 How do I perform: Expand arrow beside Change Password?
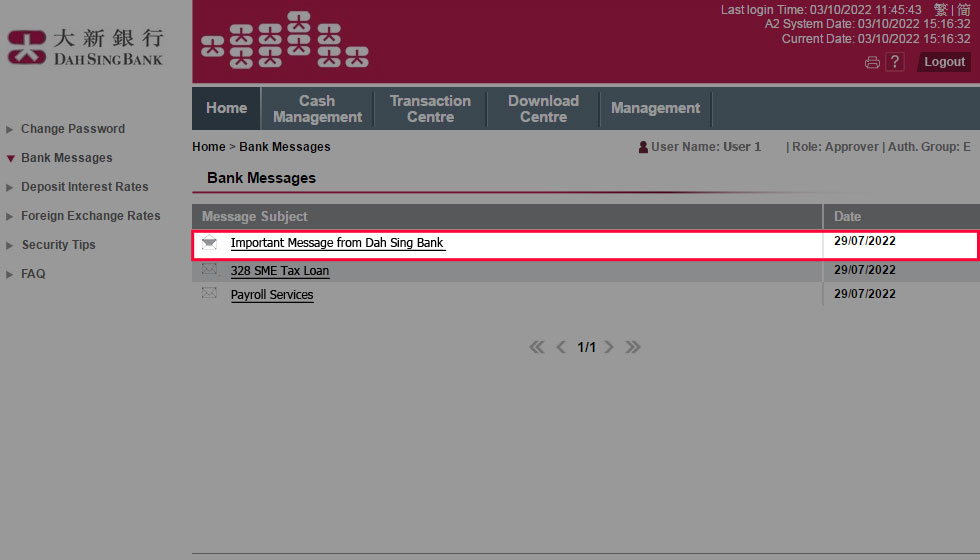(9, 129)
